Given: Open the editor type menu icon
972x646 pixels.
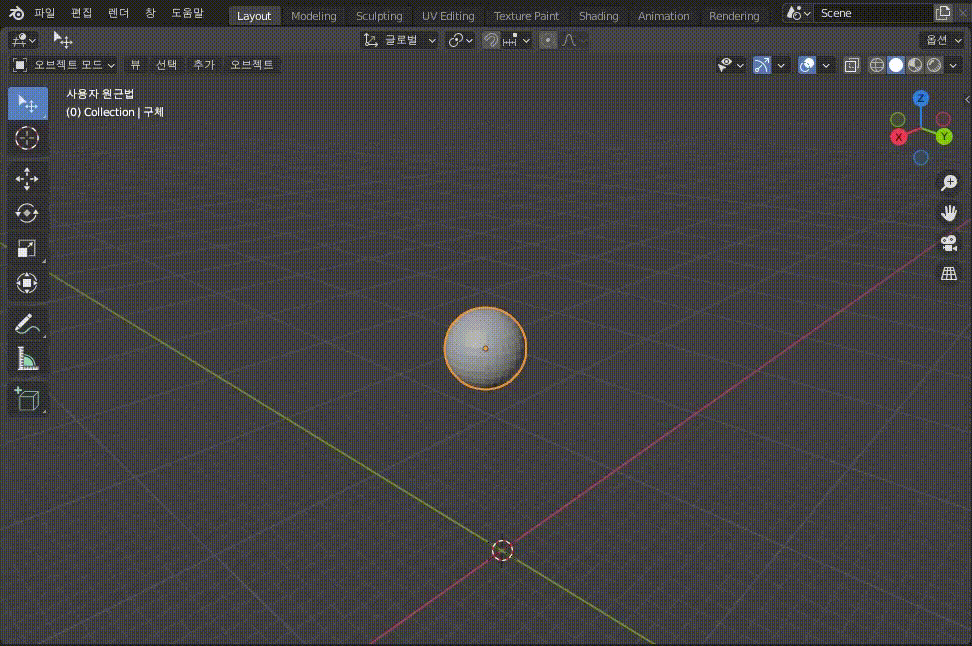Looking at the screenshot, I should (x=24, y=41).
